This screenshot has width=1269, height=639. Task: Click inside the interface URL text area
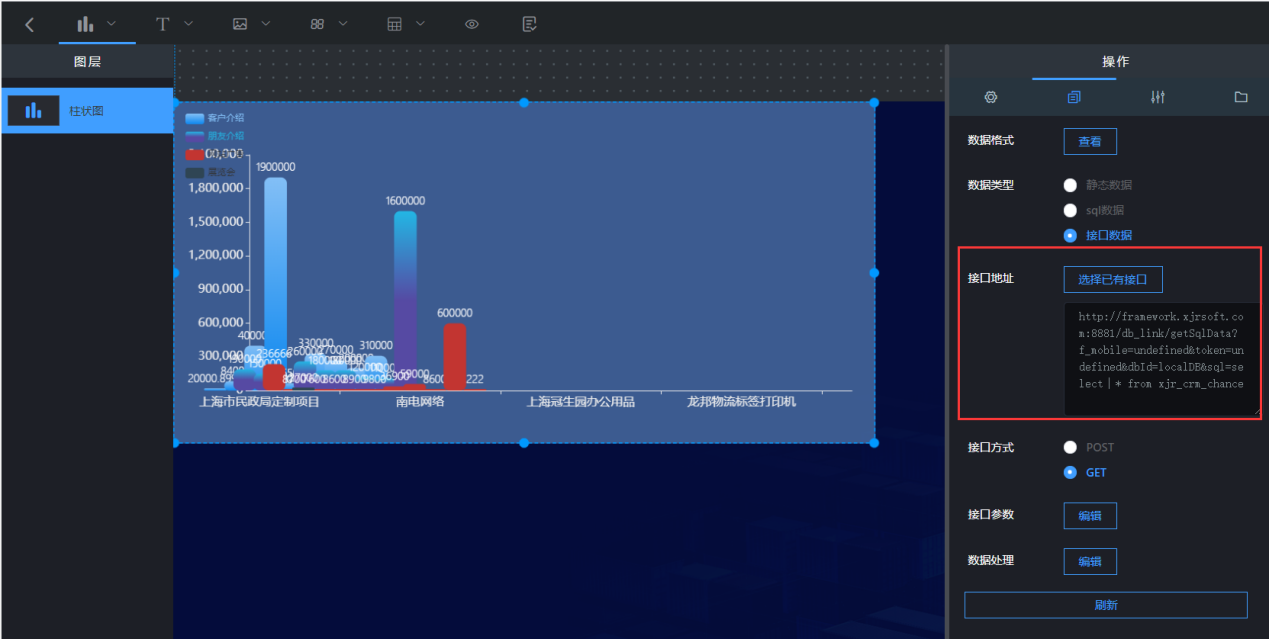click(1160, 358)
